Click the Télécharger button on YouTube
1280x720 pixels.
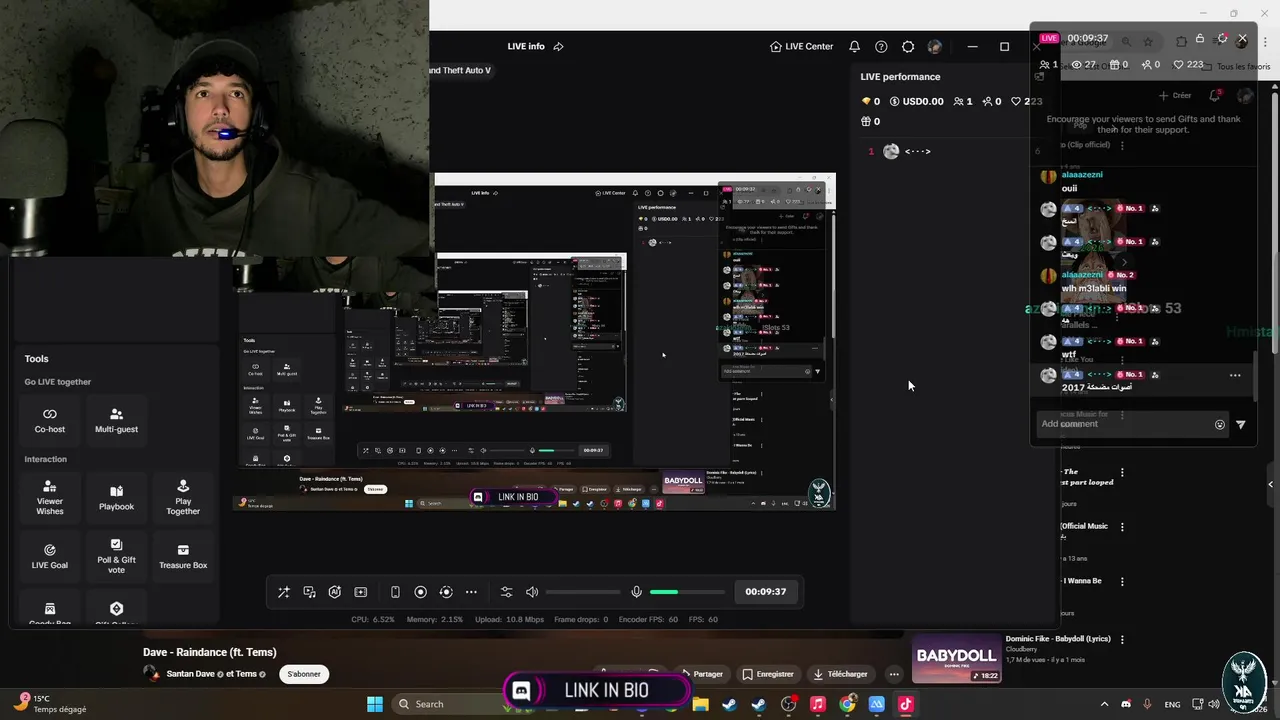[x=841, y=674]
